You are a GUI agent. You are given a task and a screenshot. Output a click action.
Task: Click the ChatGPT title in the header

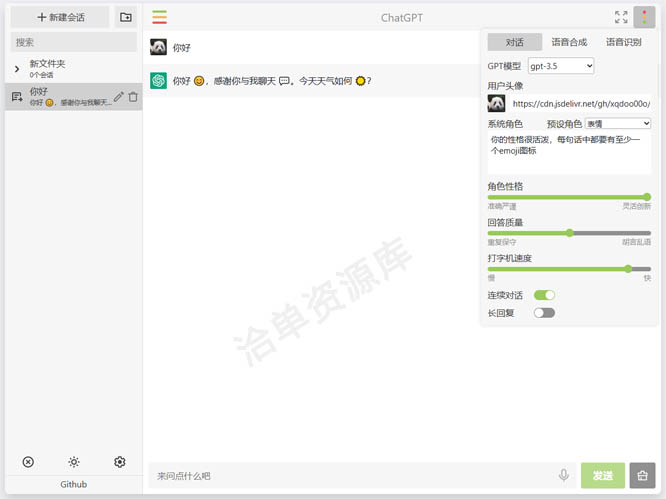tap(401, 18)
